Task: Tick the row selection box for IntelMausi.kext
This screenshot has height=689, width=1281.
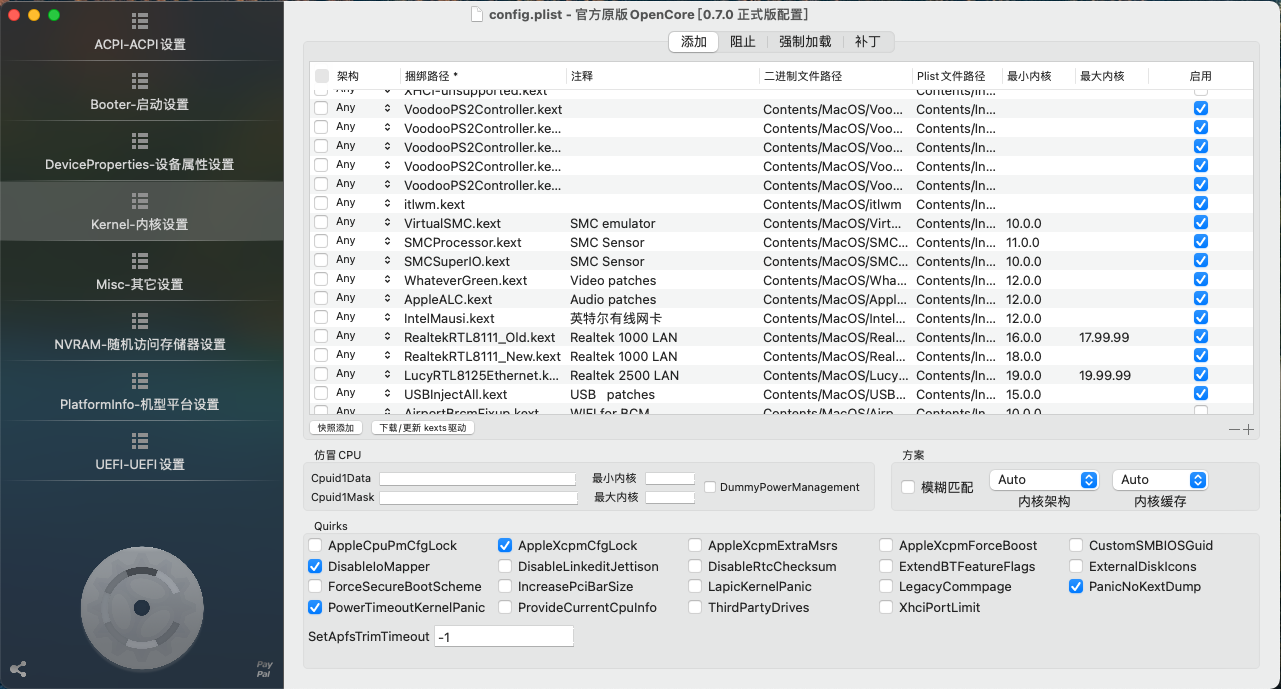Action: tap(321, 318)
